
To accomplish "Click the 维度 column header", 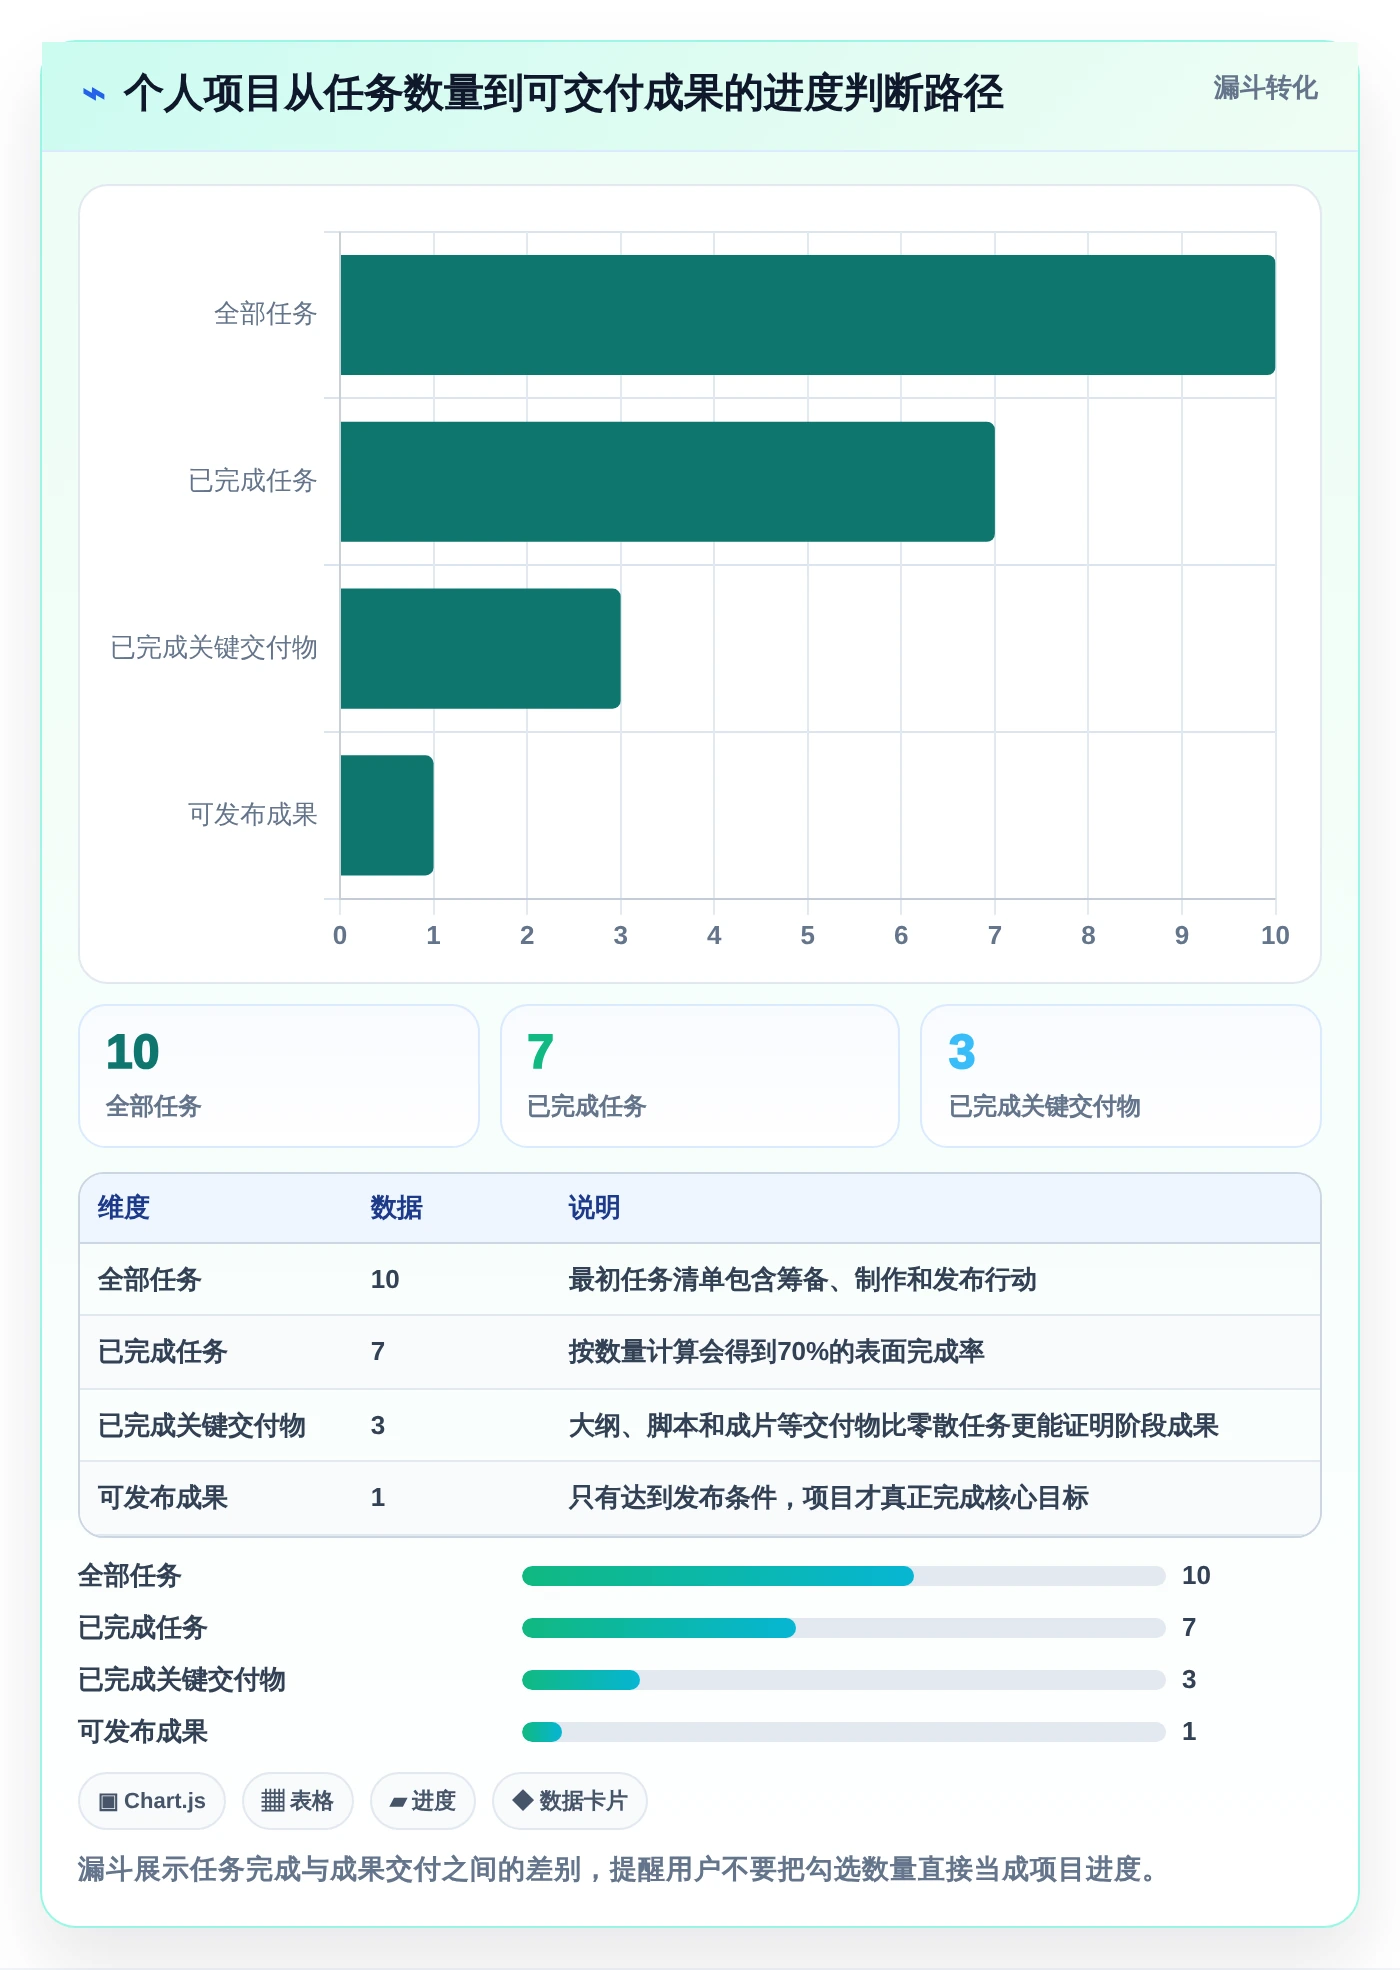I will (x=124, y=1208).
